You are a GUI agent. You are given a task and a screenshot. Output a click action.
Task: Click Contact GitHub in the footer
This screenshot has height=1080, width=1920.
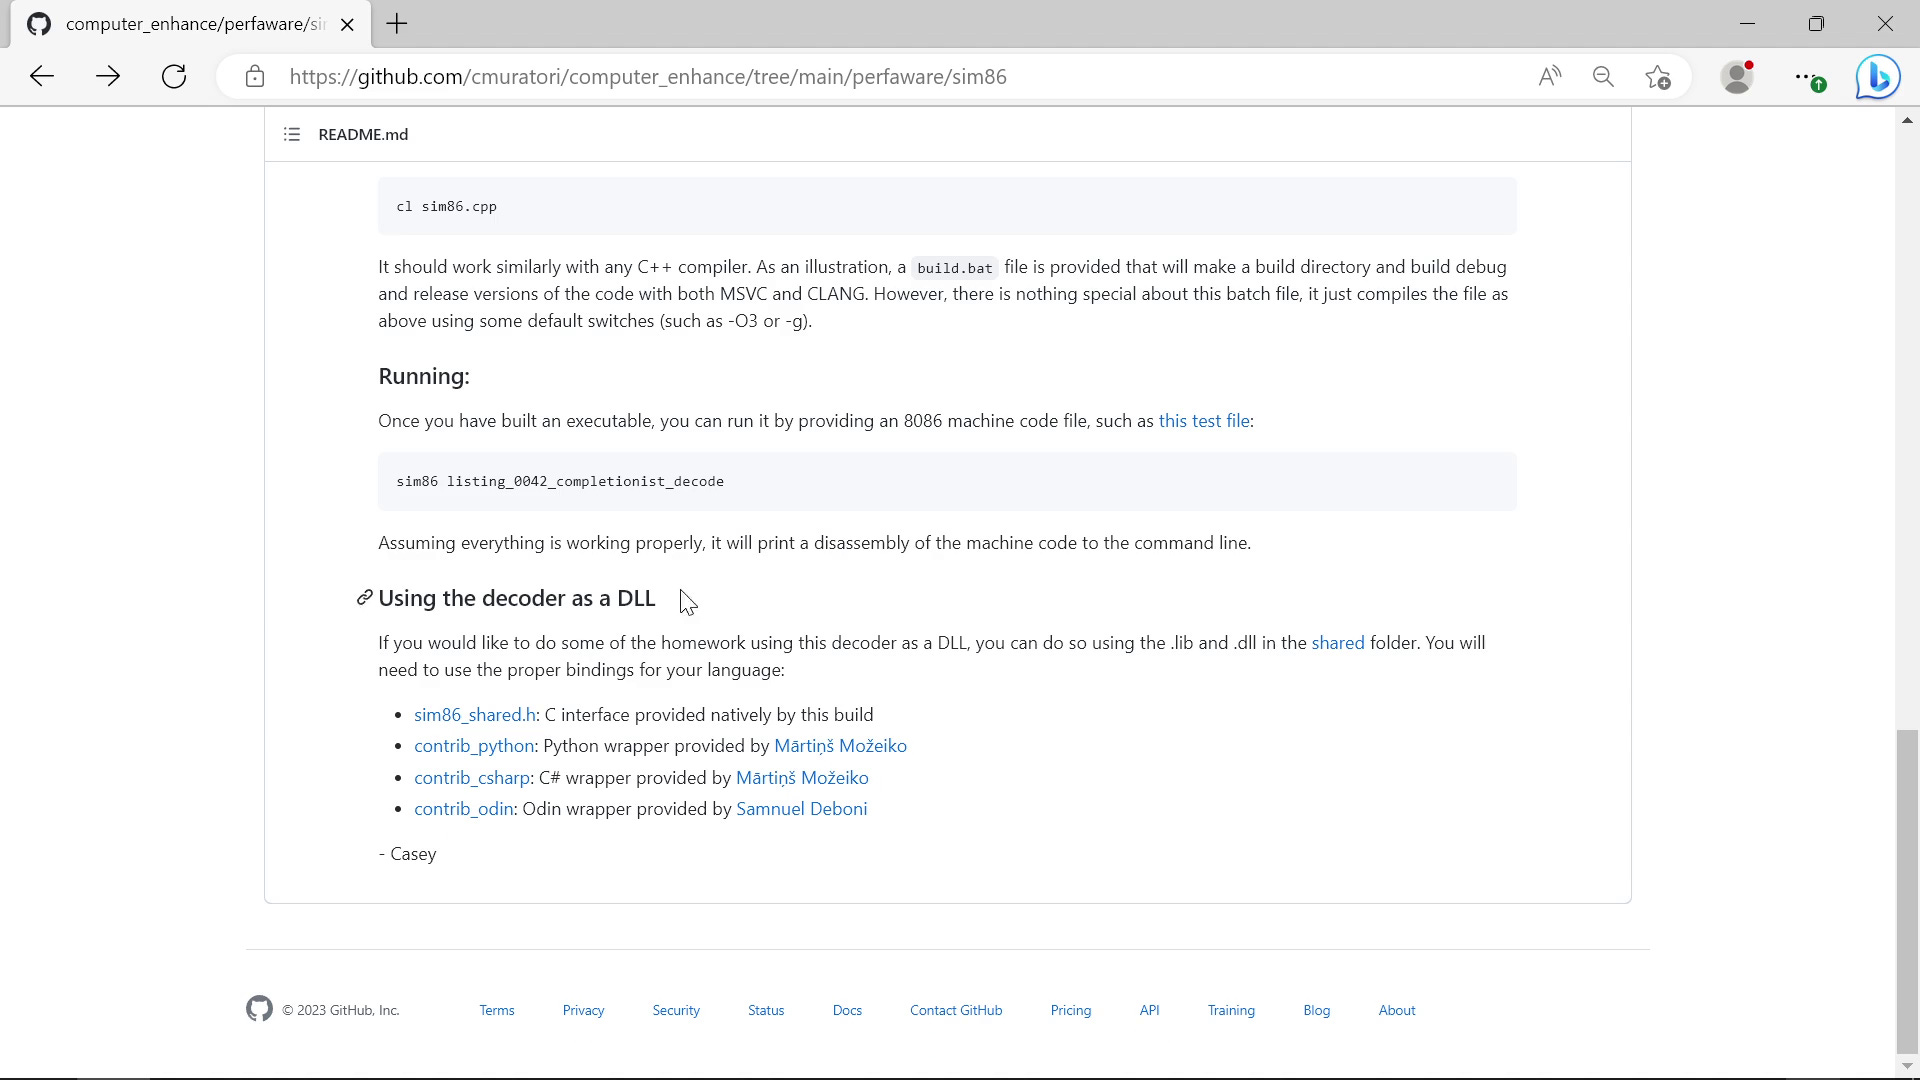tap(955, 1009)
